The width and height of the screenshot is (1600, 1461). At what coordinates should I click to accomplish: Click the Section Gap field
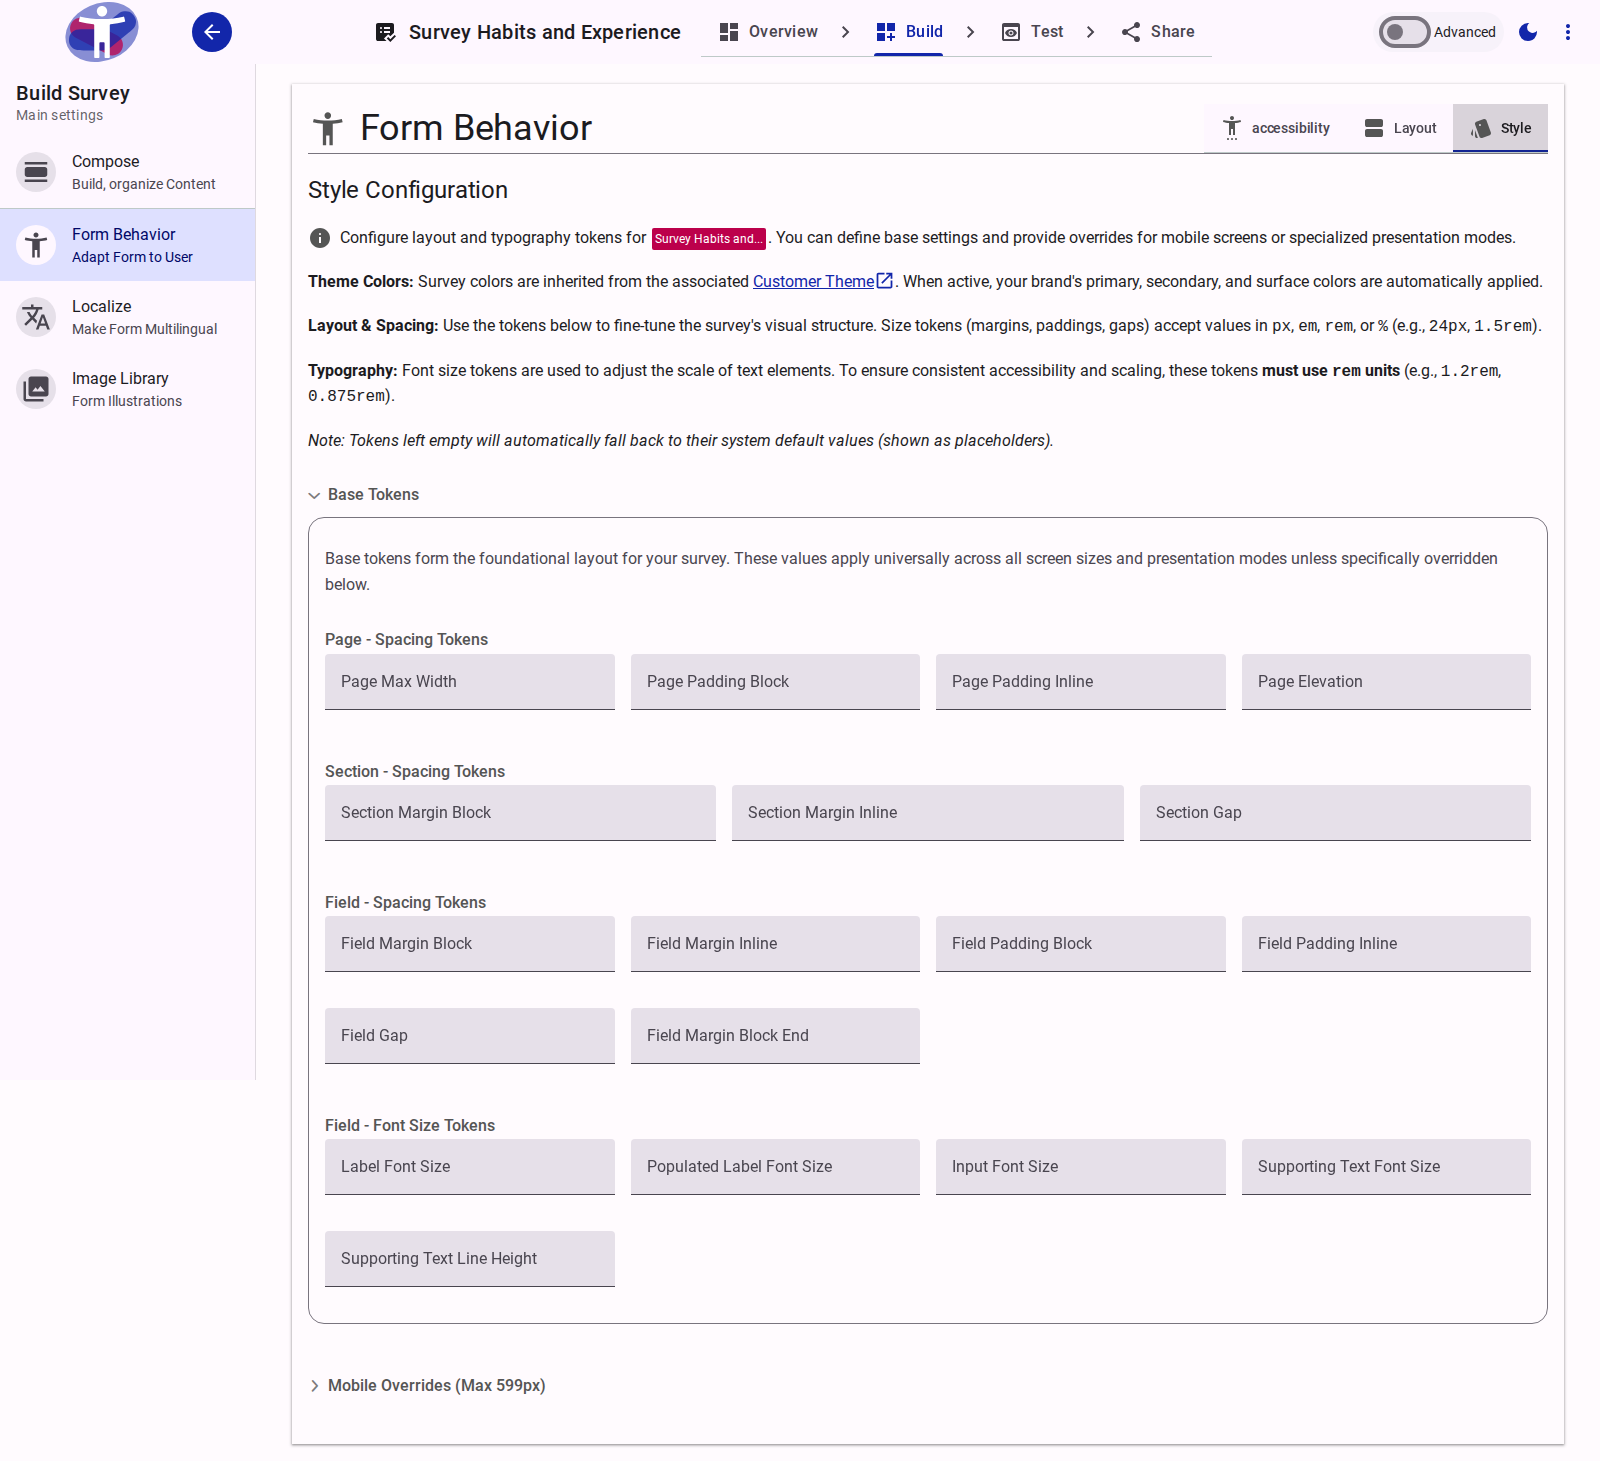click(x=1335, y=813)
